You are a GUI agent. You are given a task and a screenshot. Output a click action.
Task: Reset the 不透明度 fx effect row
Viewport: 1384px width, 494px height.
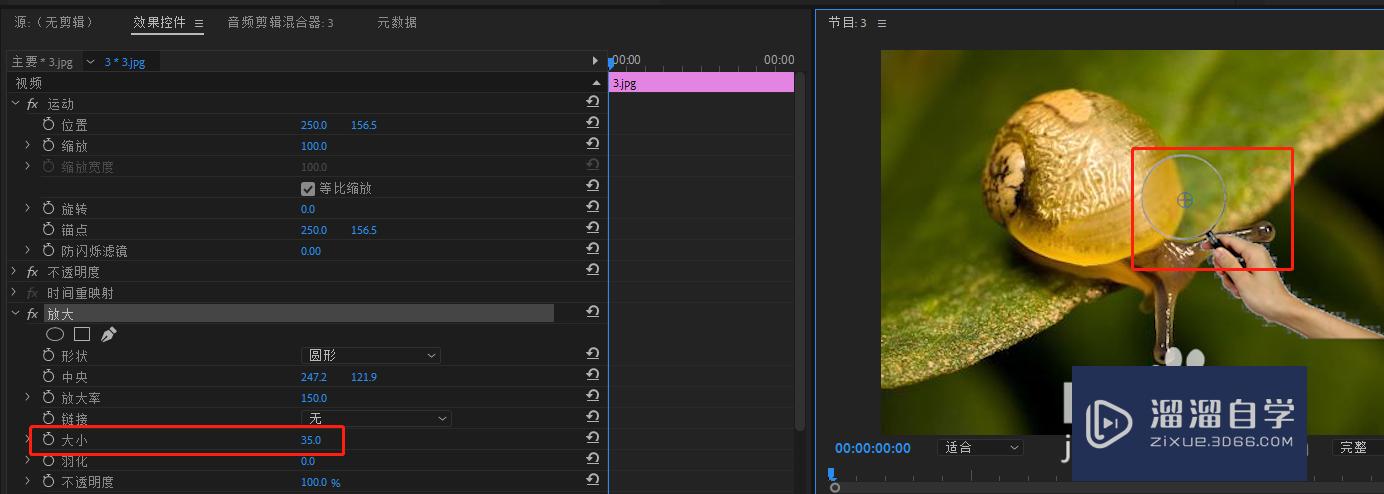[592, 272]
